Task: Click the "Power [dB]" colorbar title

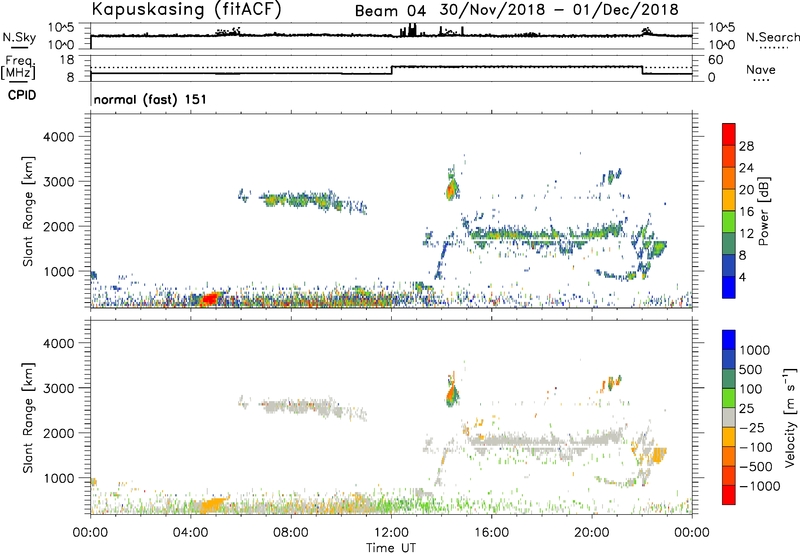Action: pos(764,211)
